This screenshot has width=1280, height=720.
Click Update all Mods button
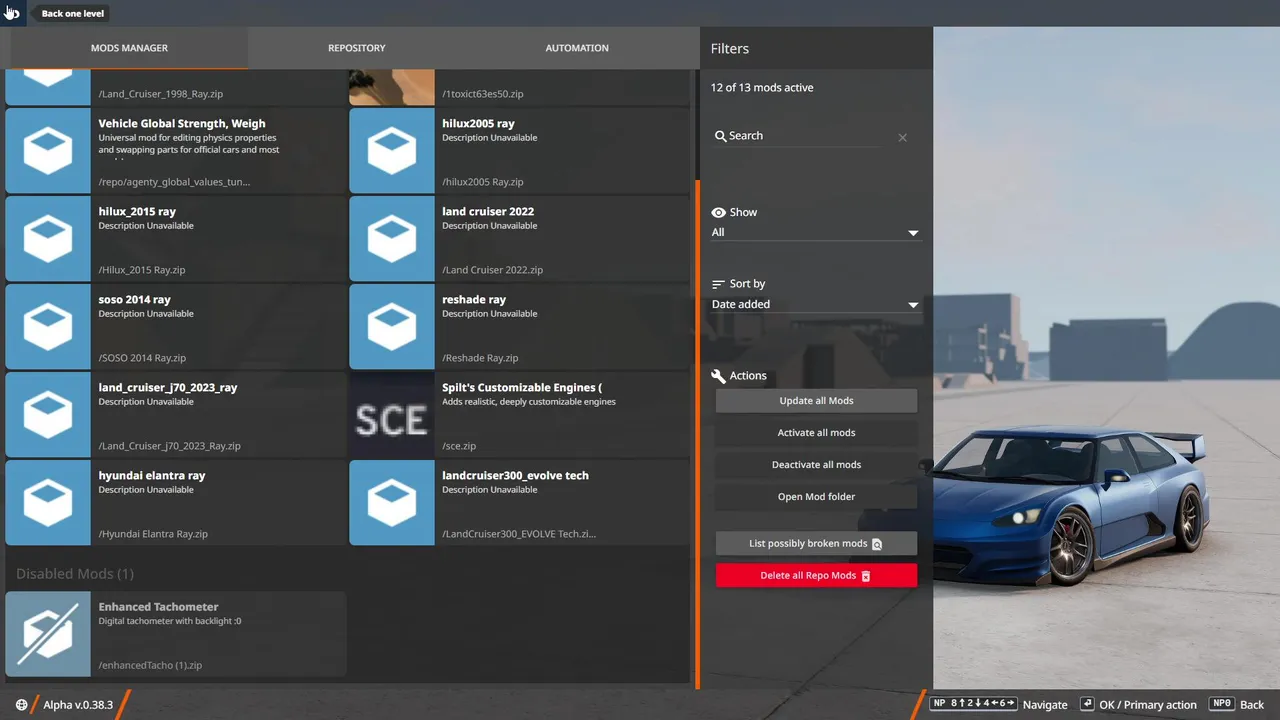(816, 401)
